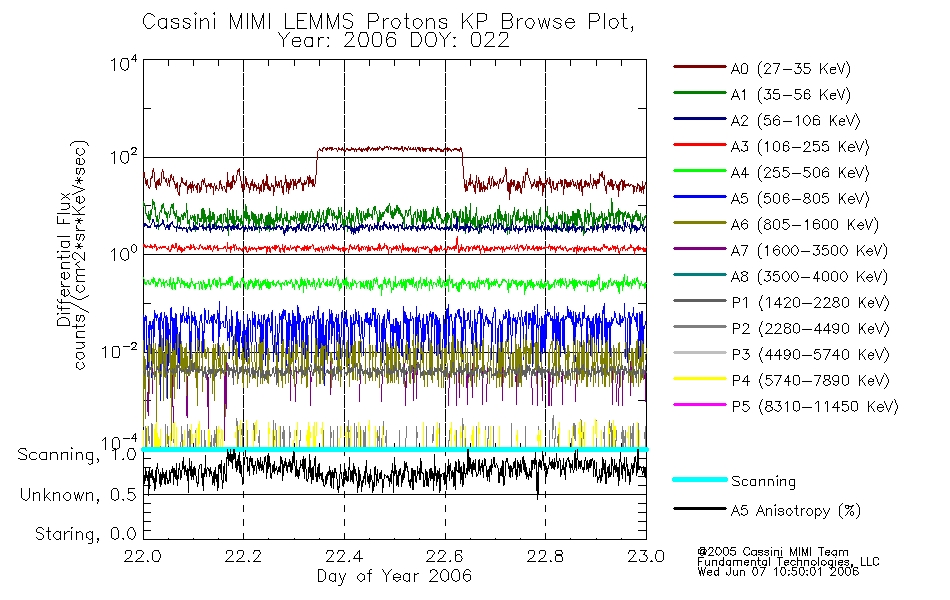Click the A6 (805-1600 KeV) legend label
The width and height of the screenshot is (950, 600).
click(x=805, y=225)
